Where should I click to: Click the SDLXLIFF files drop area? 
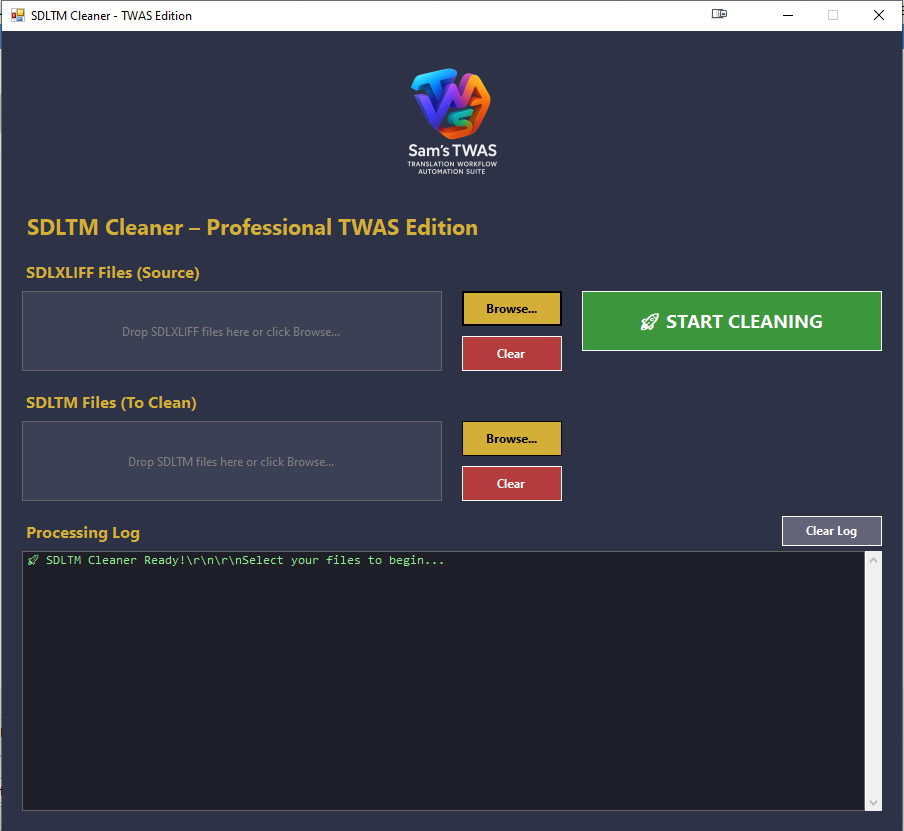pyautogui.click(x=232, y=331)
